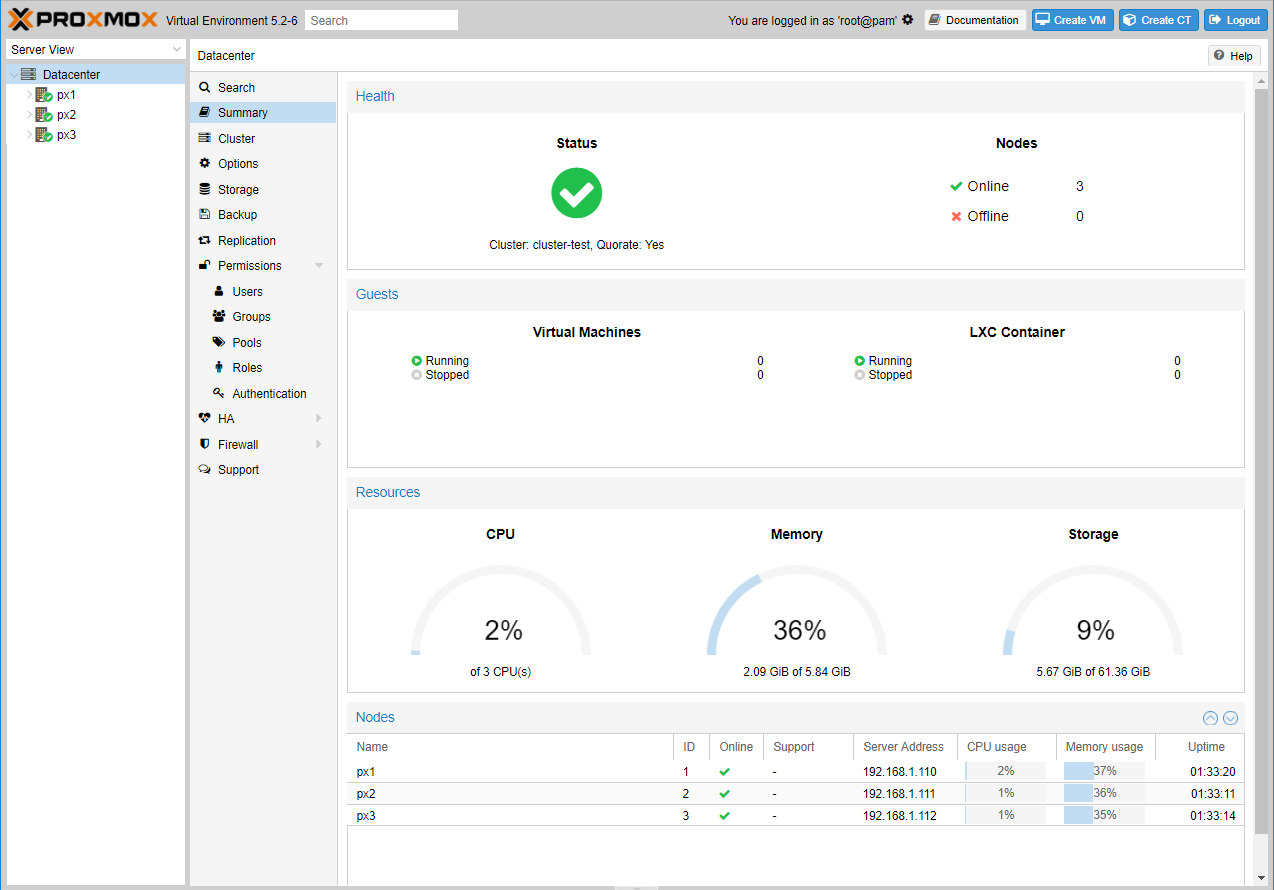Click the top Search input field
The width and height of the screenshot is (1274, 890).
coord(381,20)
